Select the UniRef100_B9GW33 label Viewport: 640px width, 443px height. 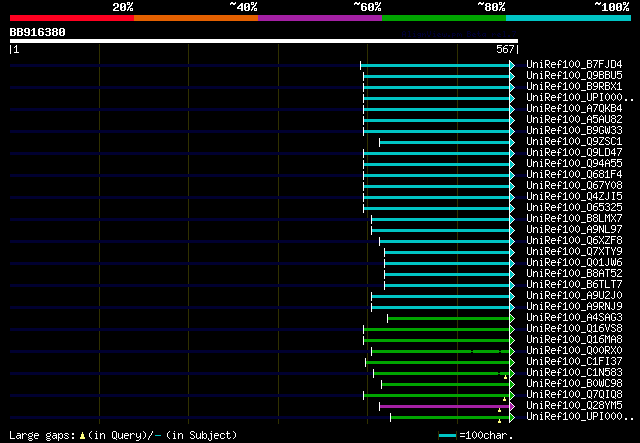click(574, 131)
